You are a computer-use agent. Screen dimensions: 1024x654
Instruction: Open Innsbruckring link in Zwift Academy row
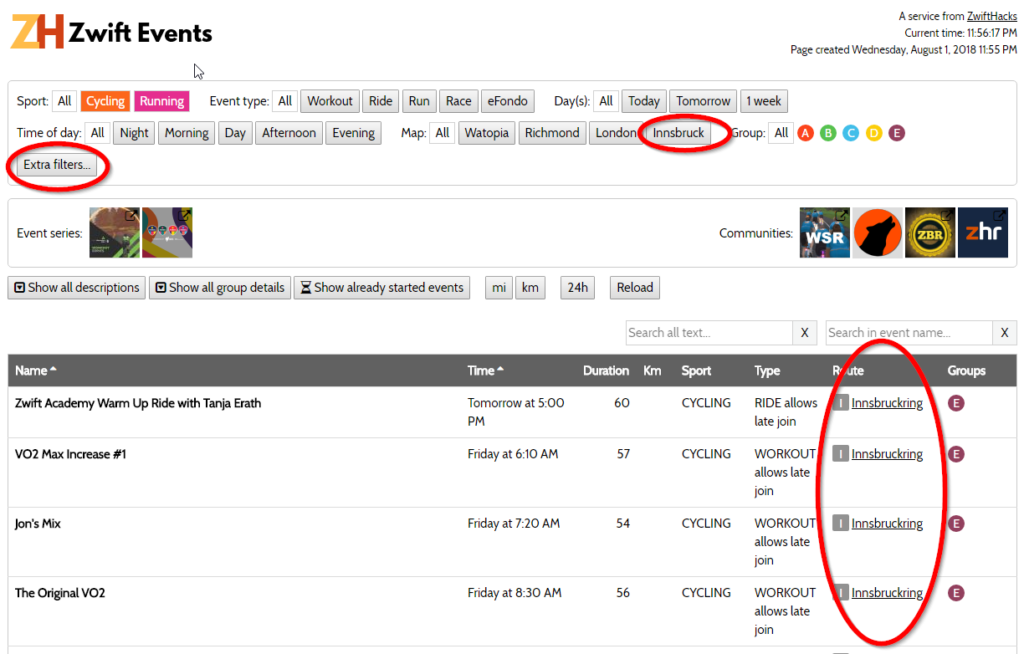click(887, 403)
